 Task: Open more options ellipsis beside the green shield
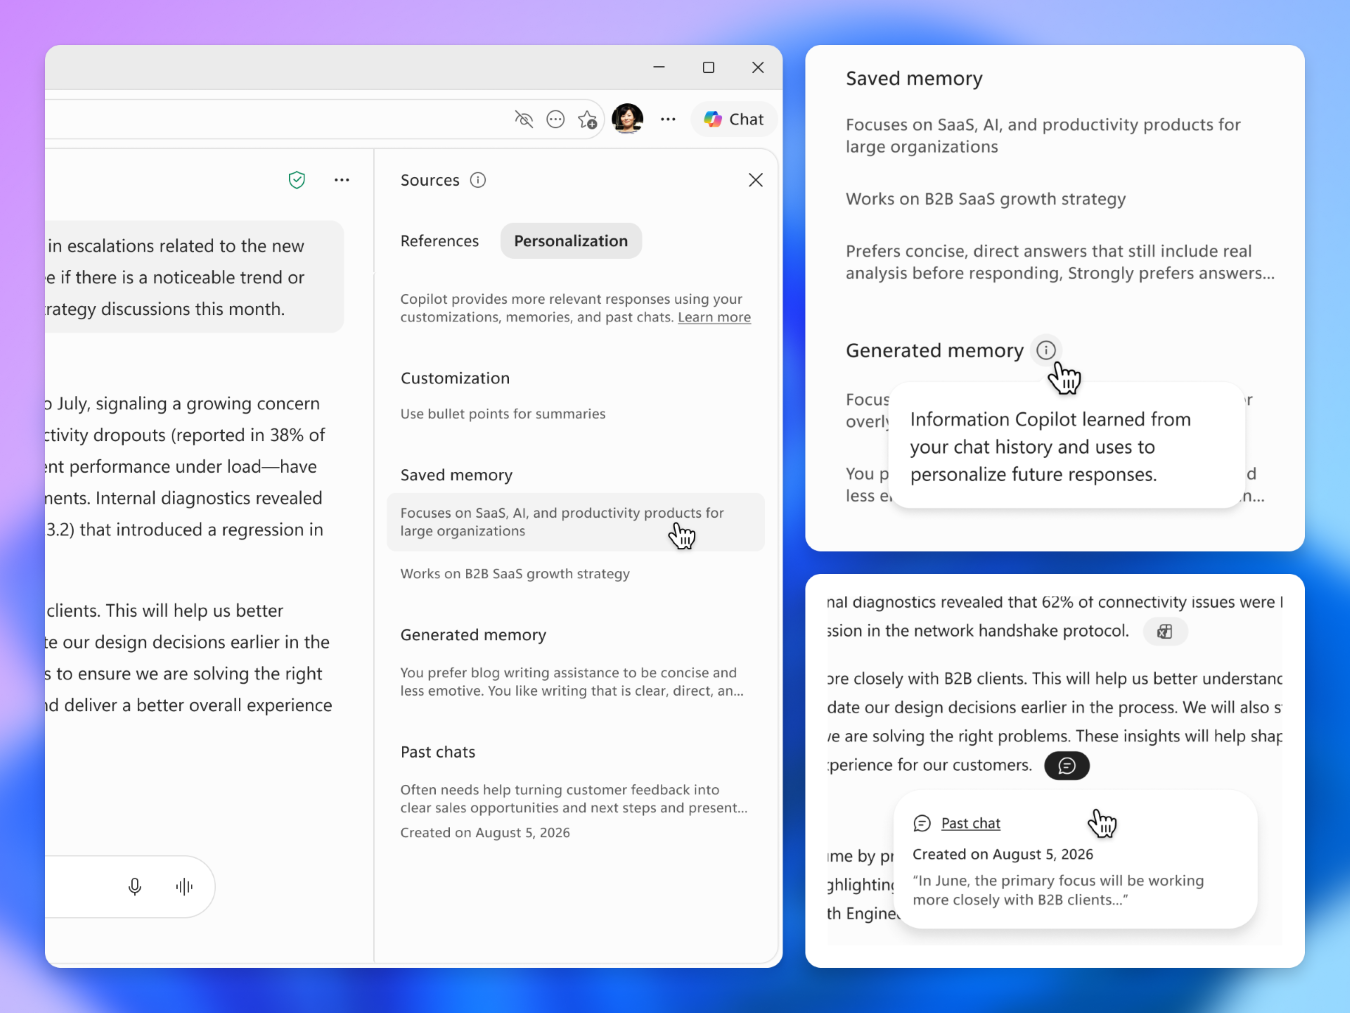point(342,180)
